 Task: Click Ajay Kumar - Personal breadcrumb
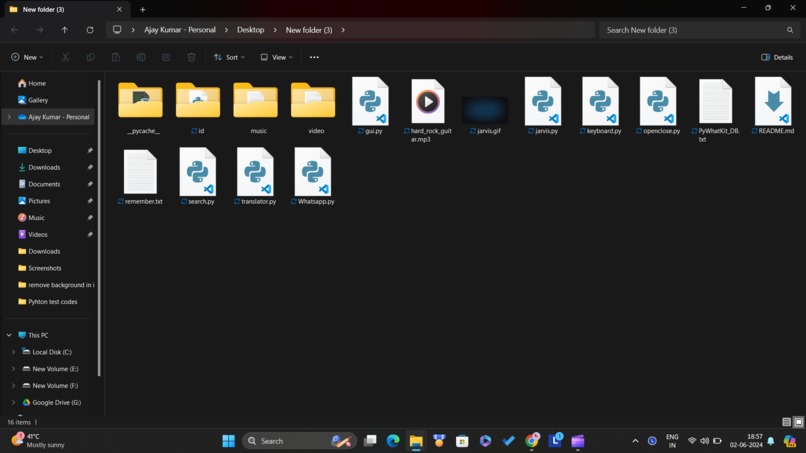180,30
